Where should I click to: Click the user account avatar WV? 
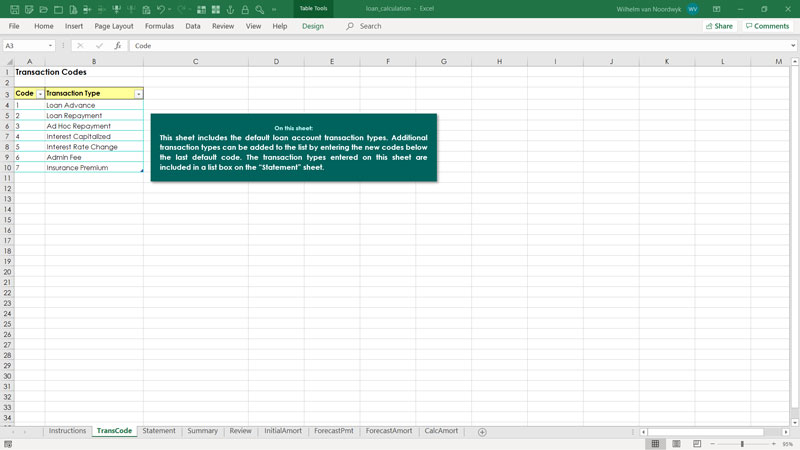(x=693, y=9)
